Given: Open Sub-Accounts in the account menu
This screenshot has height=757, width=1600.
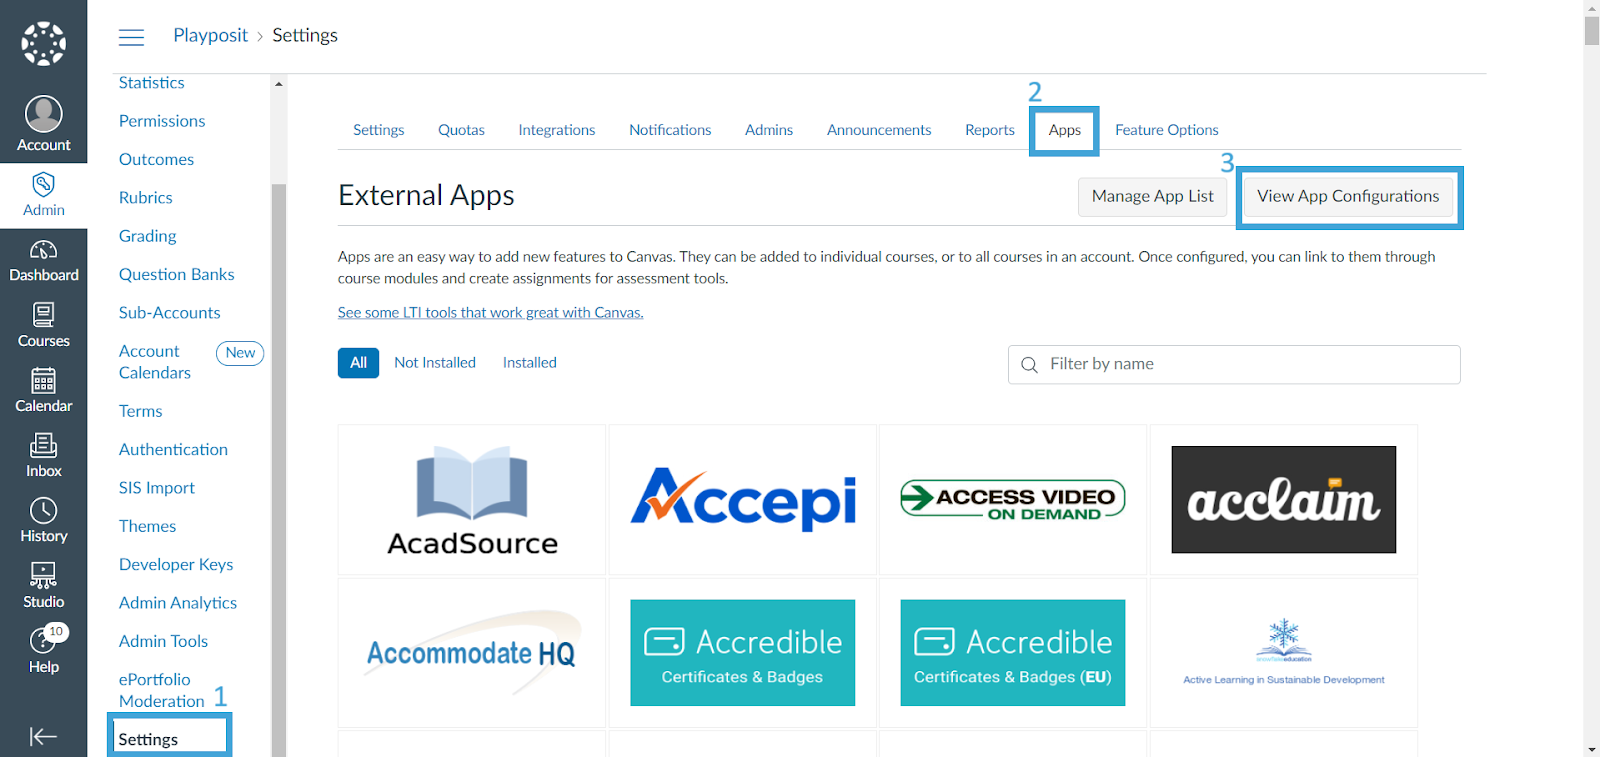Looking at the screenshot, I should 170,313.
